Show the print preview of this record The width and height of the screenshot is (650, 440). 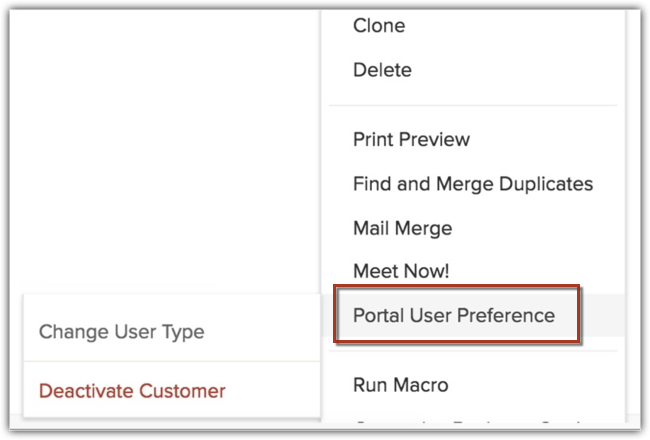click(411, 139)
